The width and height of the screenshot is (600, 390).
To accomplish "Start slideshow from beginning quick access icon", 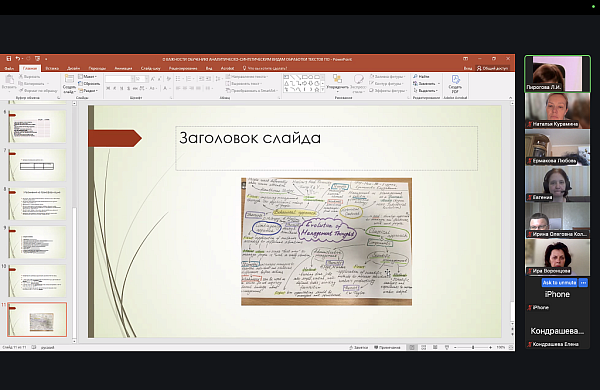I will pos(37,59).
